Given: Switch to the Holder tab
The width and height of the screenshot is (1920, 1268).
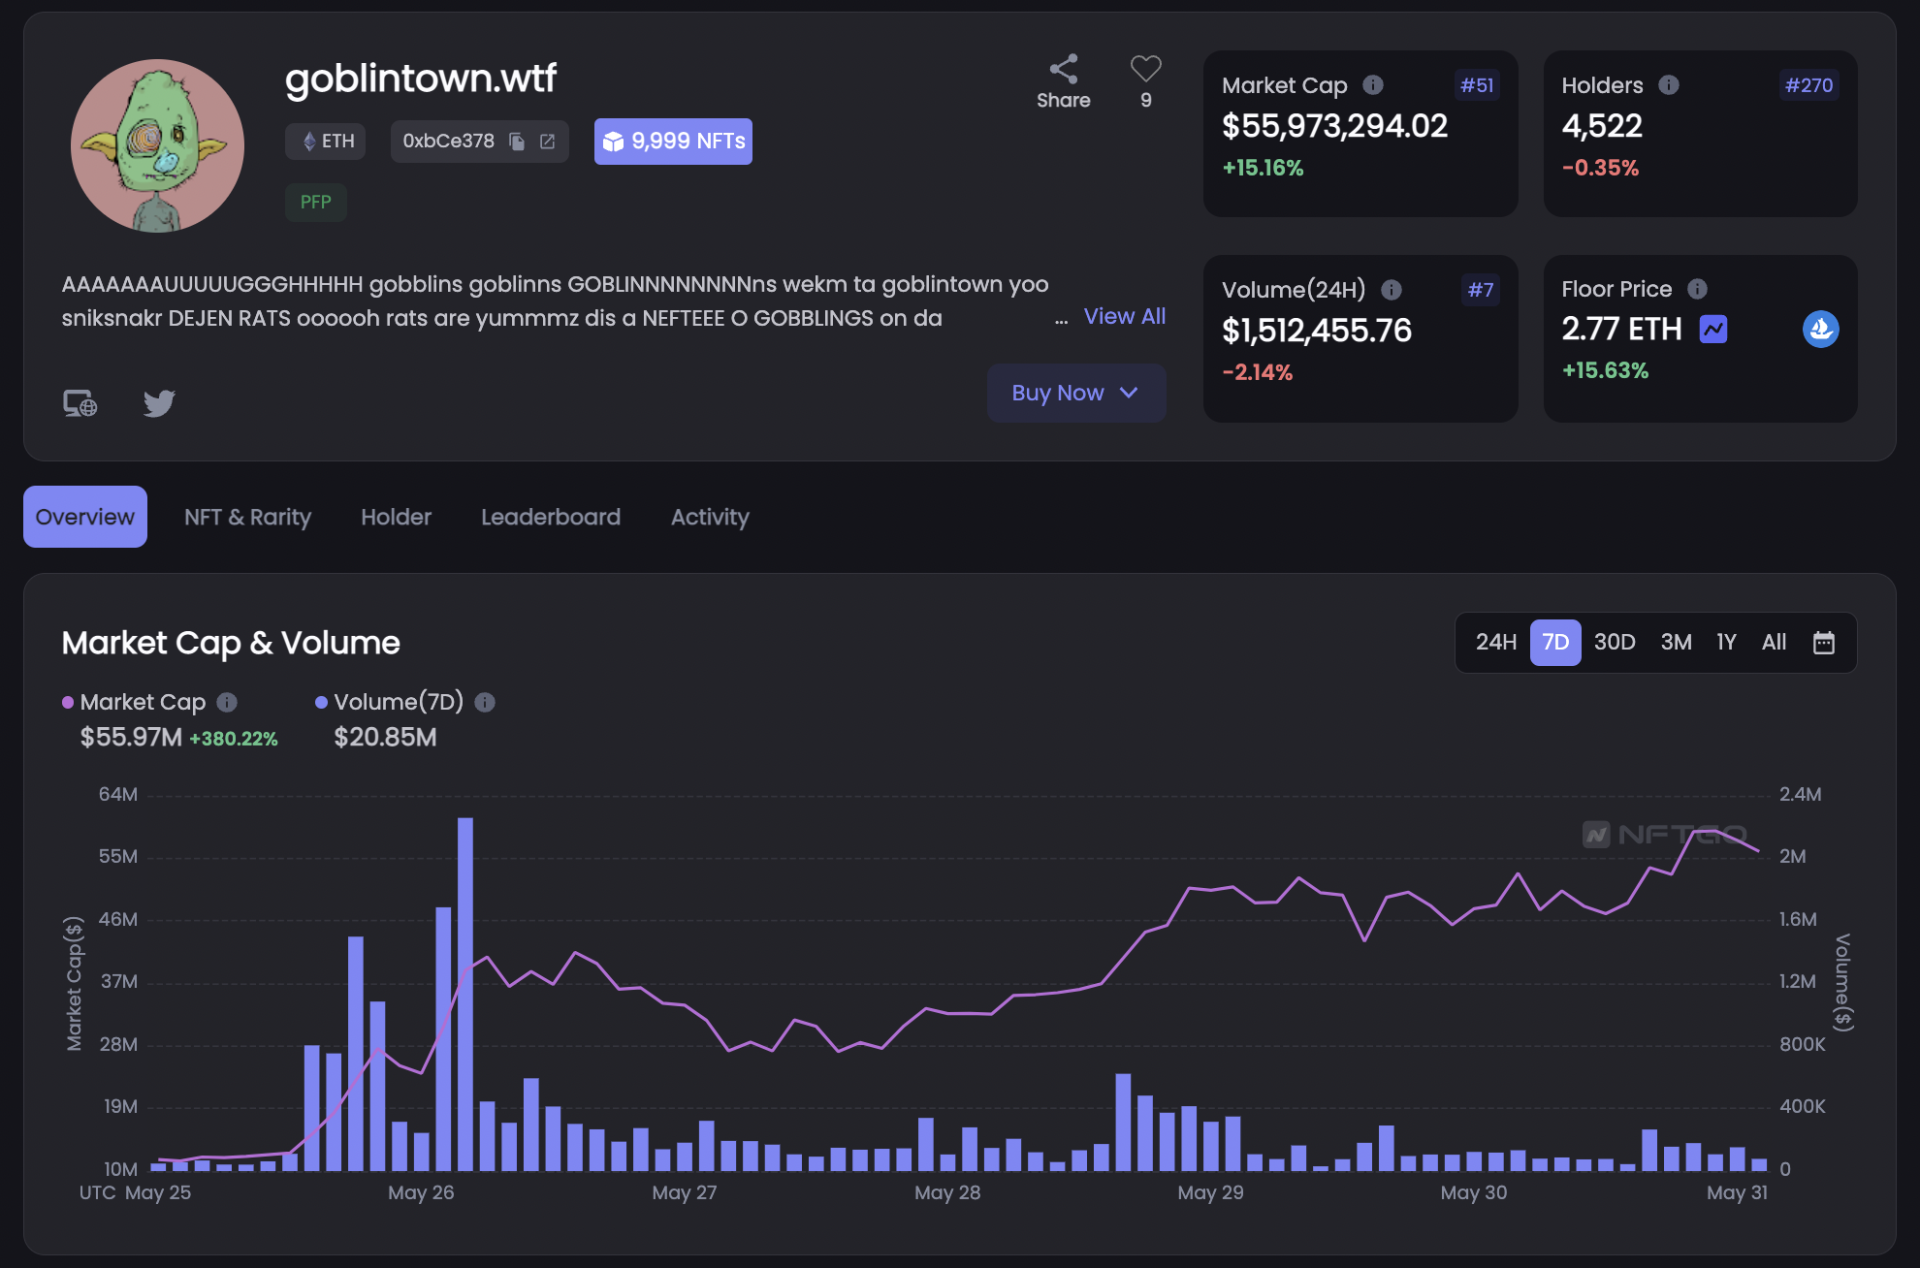Looking at the screenshot, I should click(x=396, y=517).
